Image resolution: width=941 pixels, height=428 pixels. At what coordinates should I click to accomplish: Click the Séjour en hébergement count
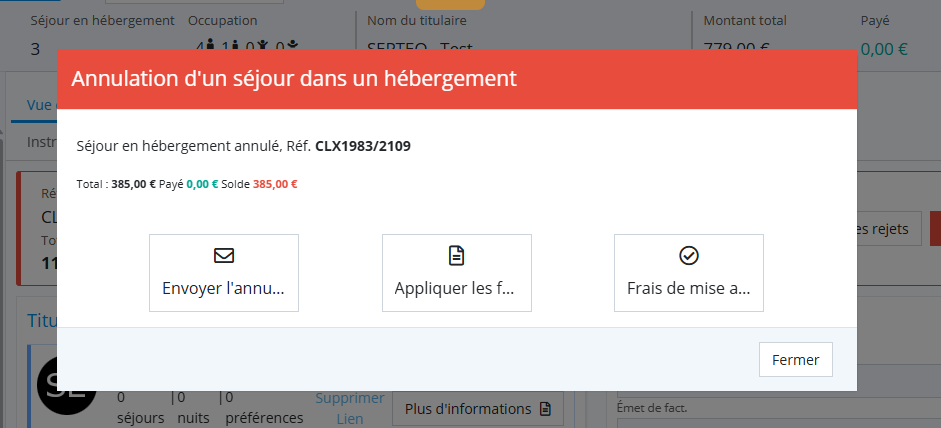click(36, 47)
